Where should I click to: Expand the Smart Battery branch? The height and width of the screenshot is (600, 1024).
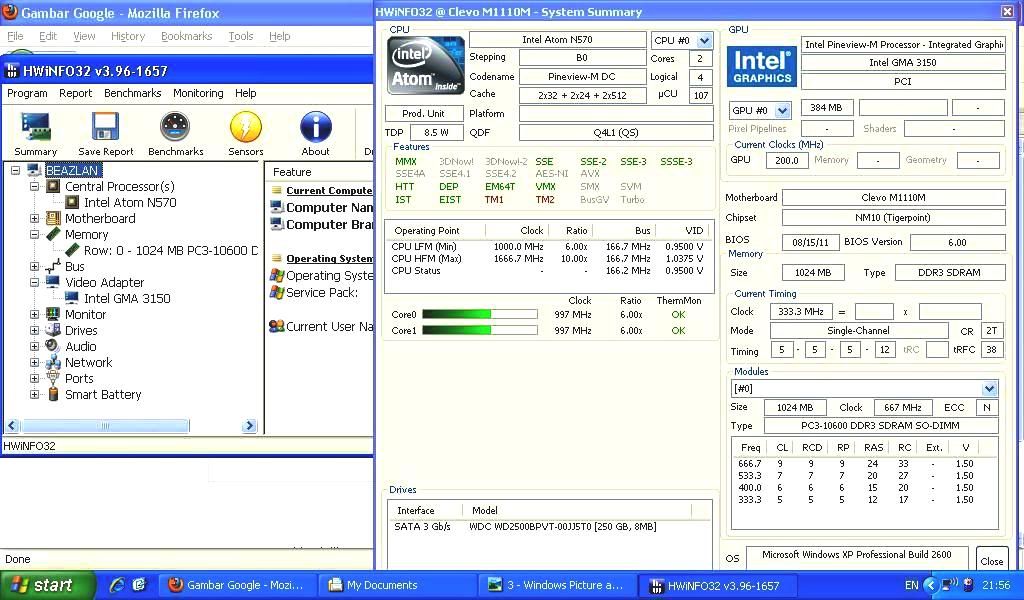pyautogui.click(x=35, y=394)
